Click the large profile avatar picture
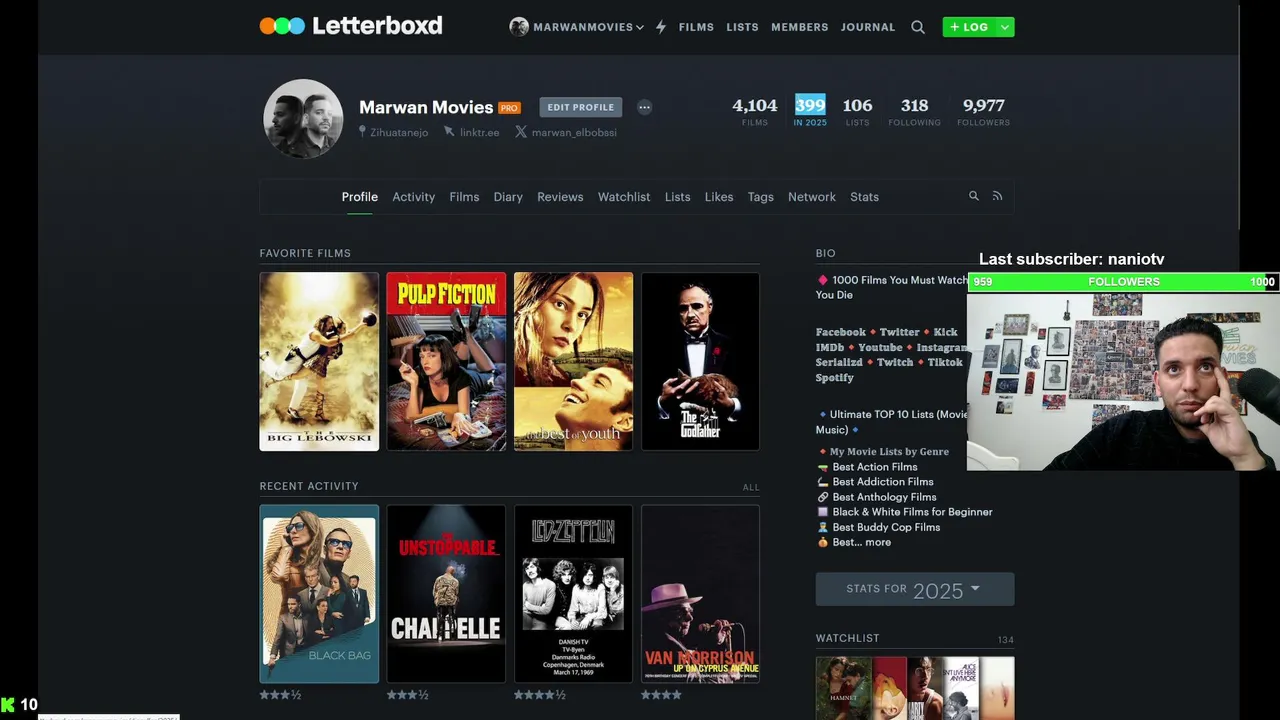The image size is (1280, 720). [x=303, y=119]
